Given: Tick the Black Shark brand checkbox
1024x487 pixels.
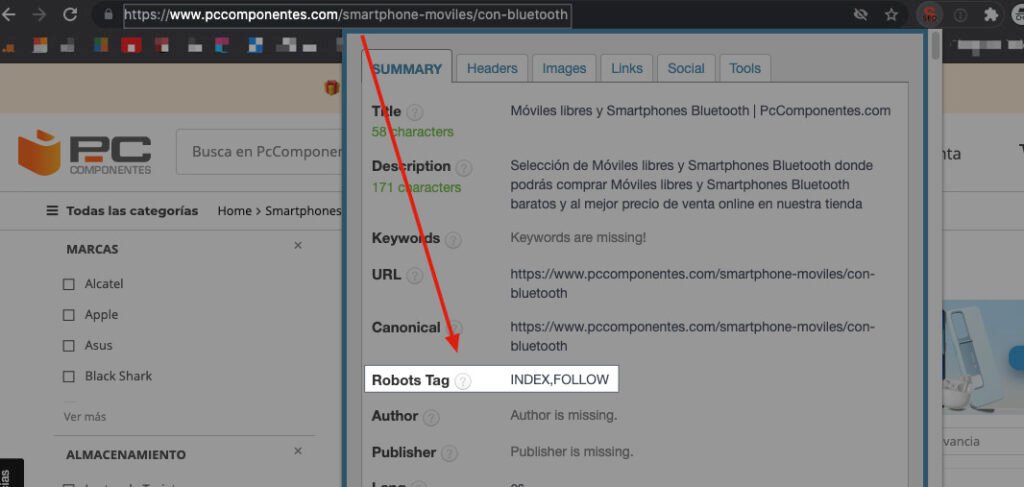Looking at the screenshot, I should click(x=69, y=377).
